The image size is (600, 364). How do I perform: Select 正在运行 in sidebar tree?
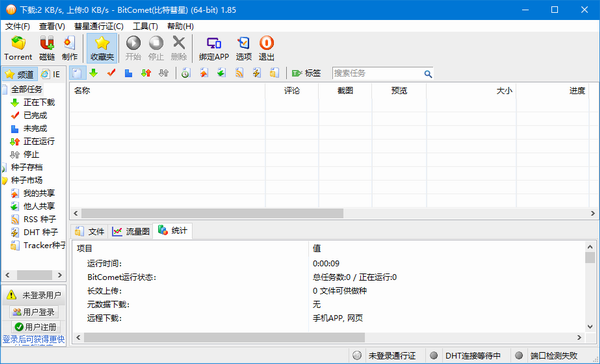pyautogui.click(x=39, y=141)
